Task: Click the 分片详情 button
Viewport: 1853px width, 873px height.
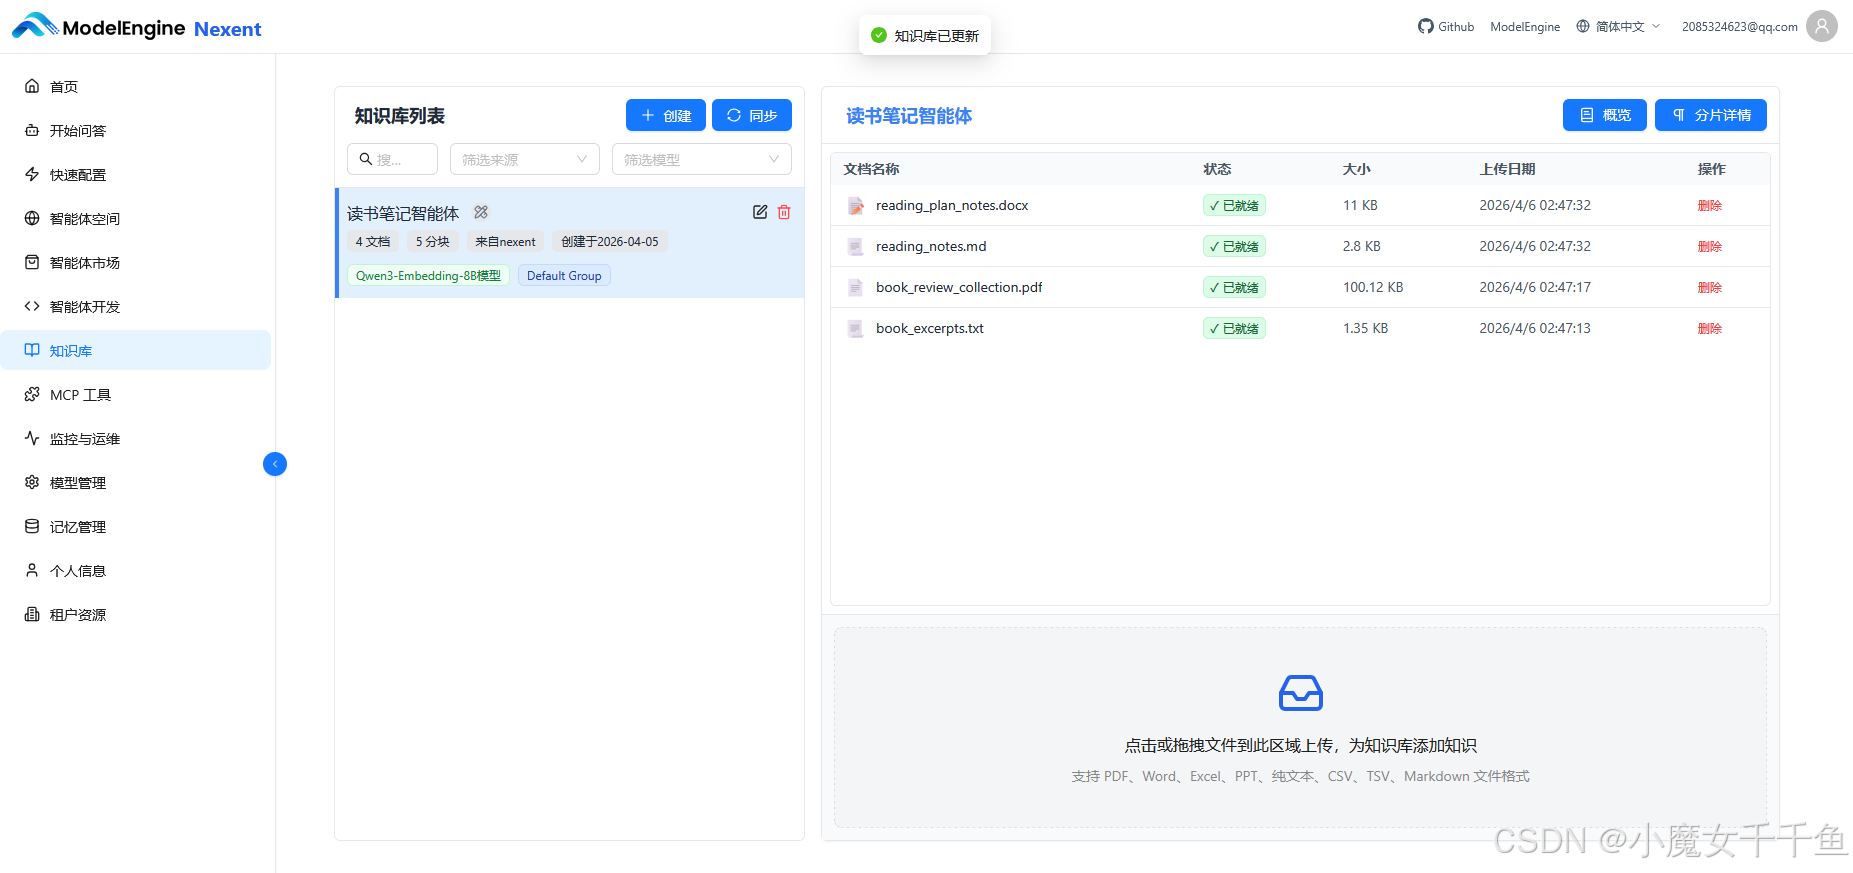Action: click(x=1711, y=115)
